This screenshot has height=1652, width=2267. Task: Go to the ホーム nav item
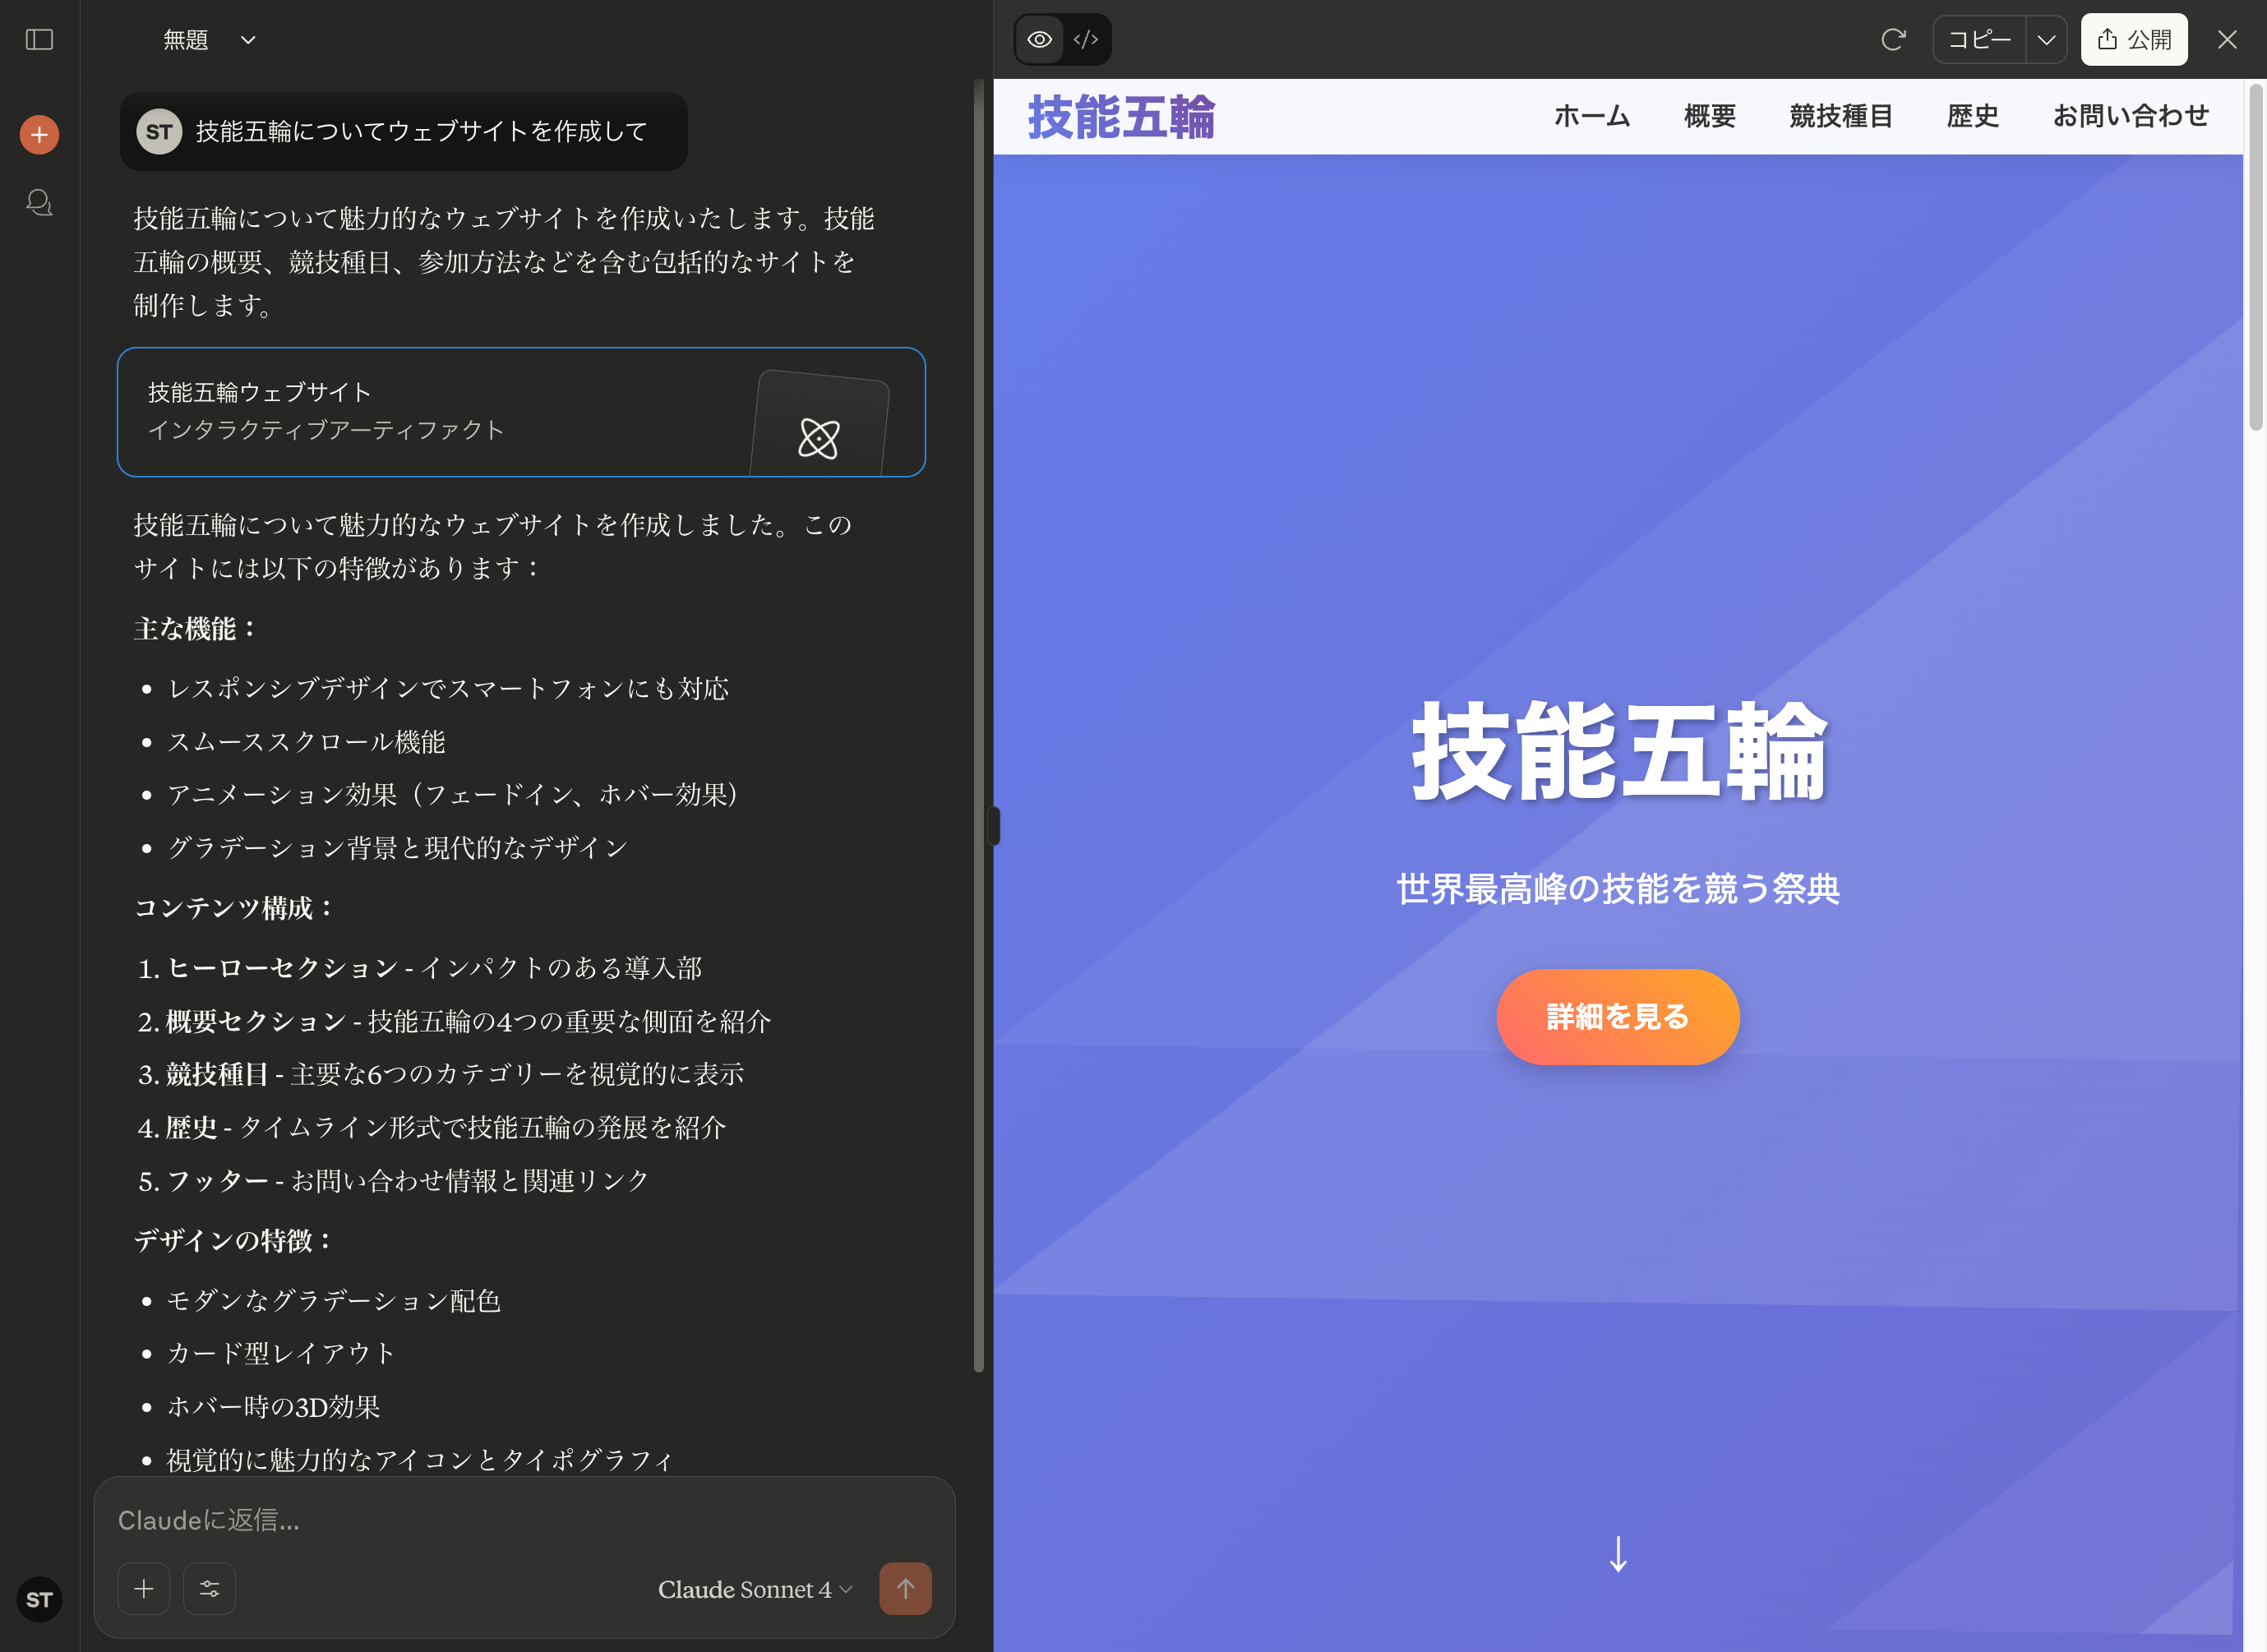(1592, 117)
